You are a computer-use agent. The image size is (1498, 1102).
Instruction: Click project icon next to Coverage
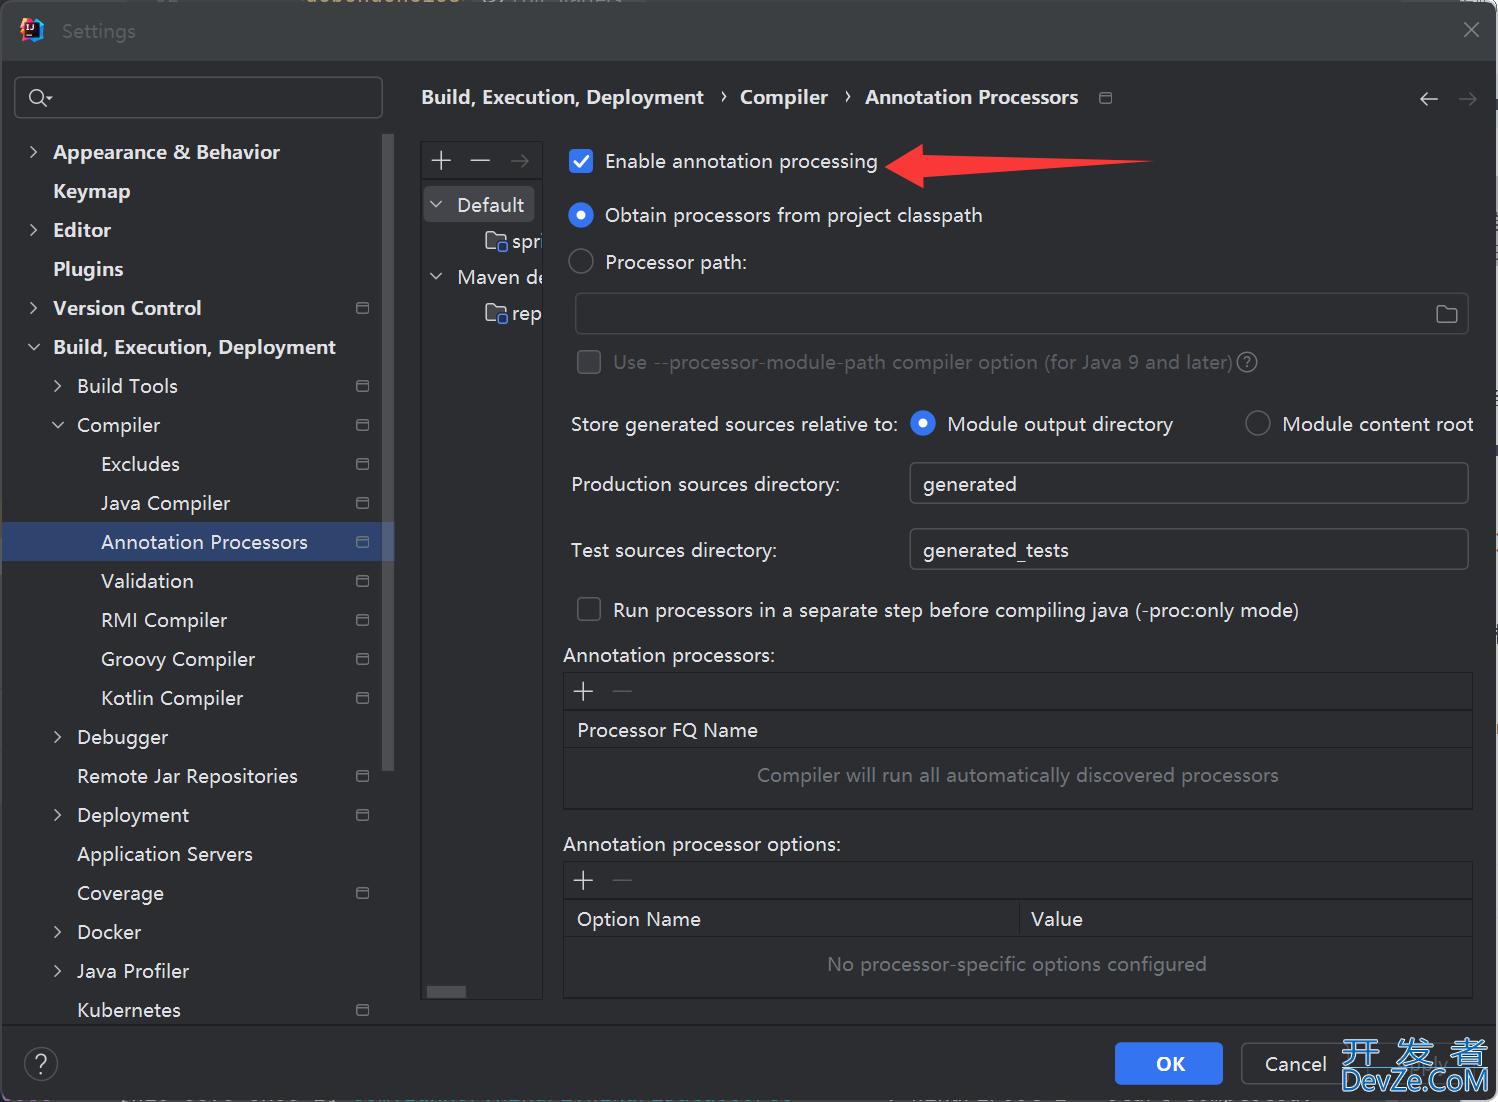point(362,893)
